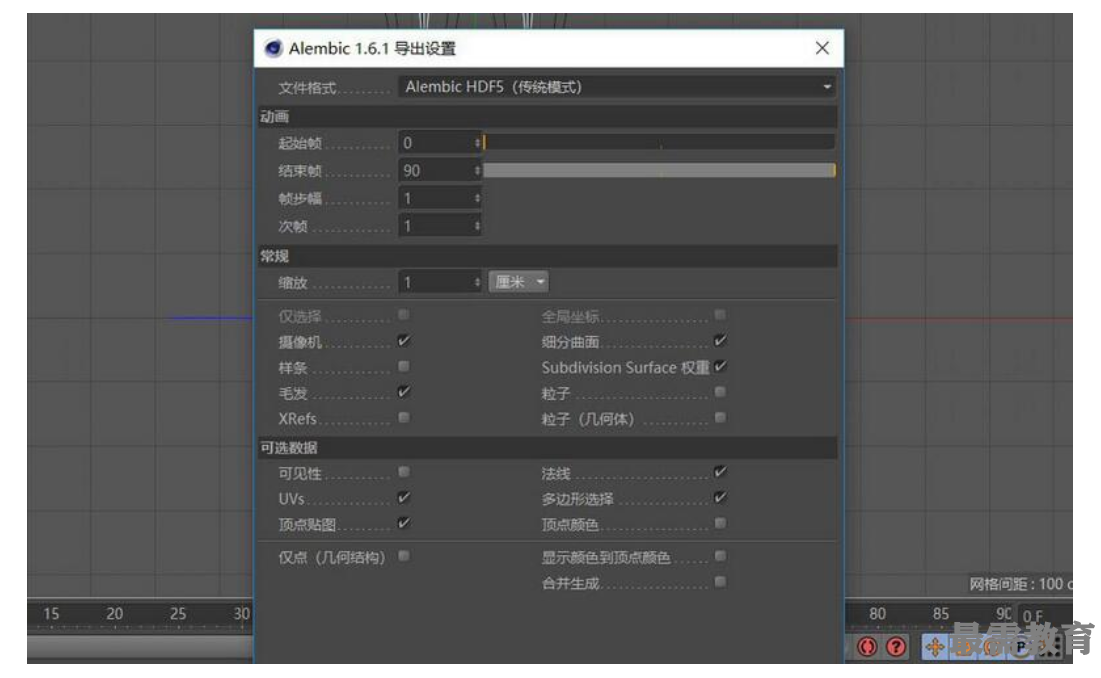Viewport: 1101px width, 678px height.
Task: Click the red question-mark keyframe selection icon
Action: pos(896,646)
